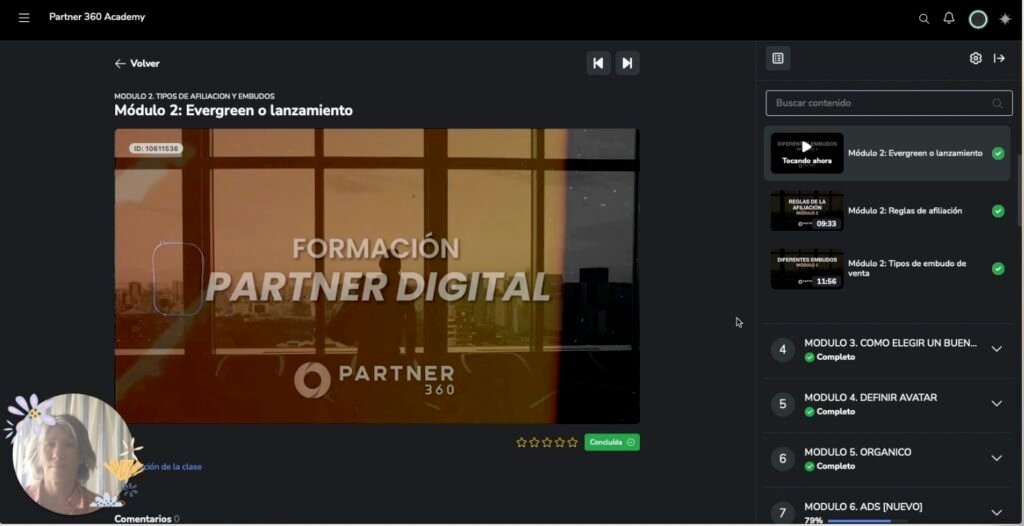
Task: Rate the class three stars
Action: point(547,442)
